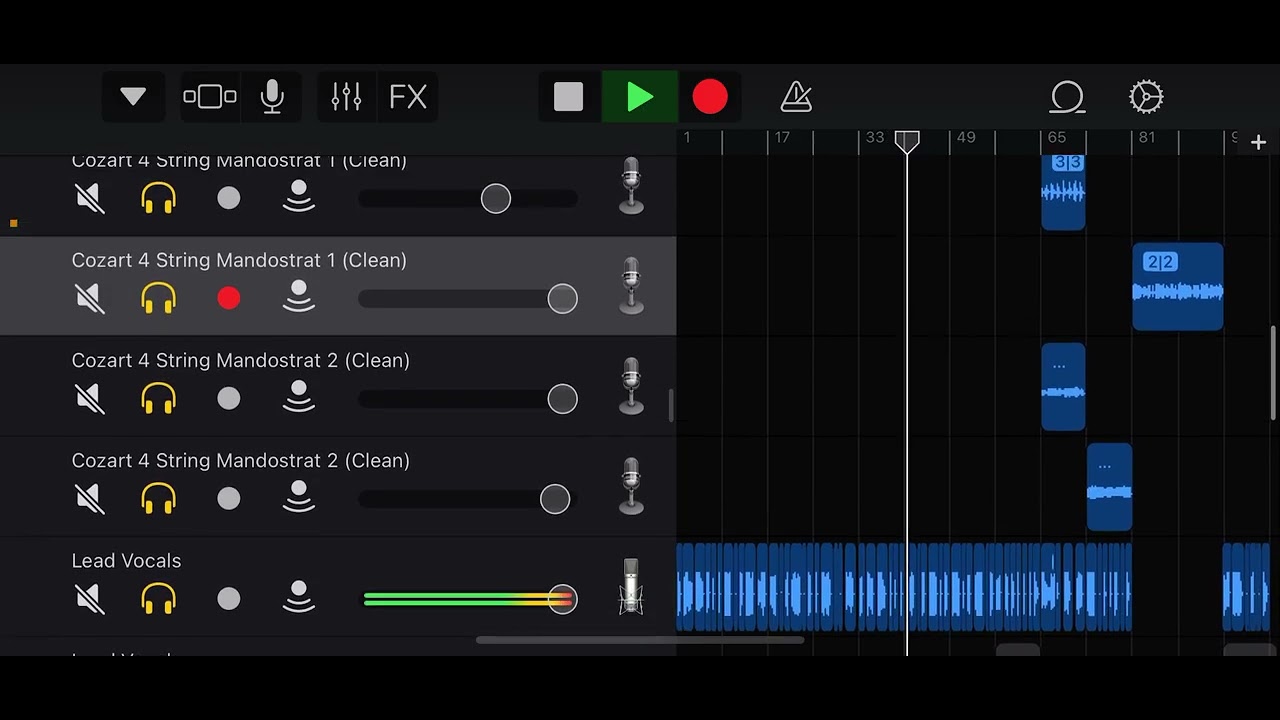The width and height of the screenshot is (1280, 720).
Task: Record-enable the Mandostrat 1 track with 3|3 region
Action: (x=229, y=198)
